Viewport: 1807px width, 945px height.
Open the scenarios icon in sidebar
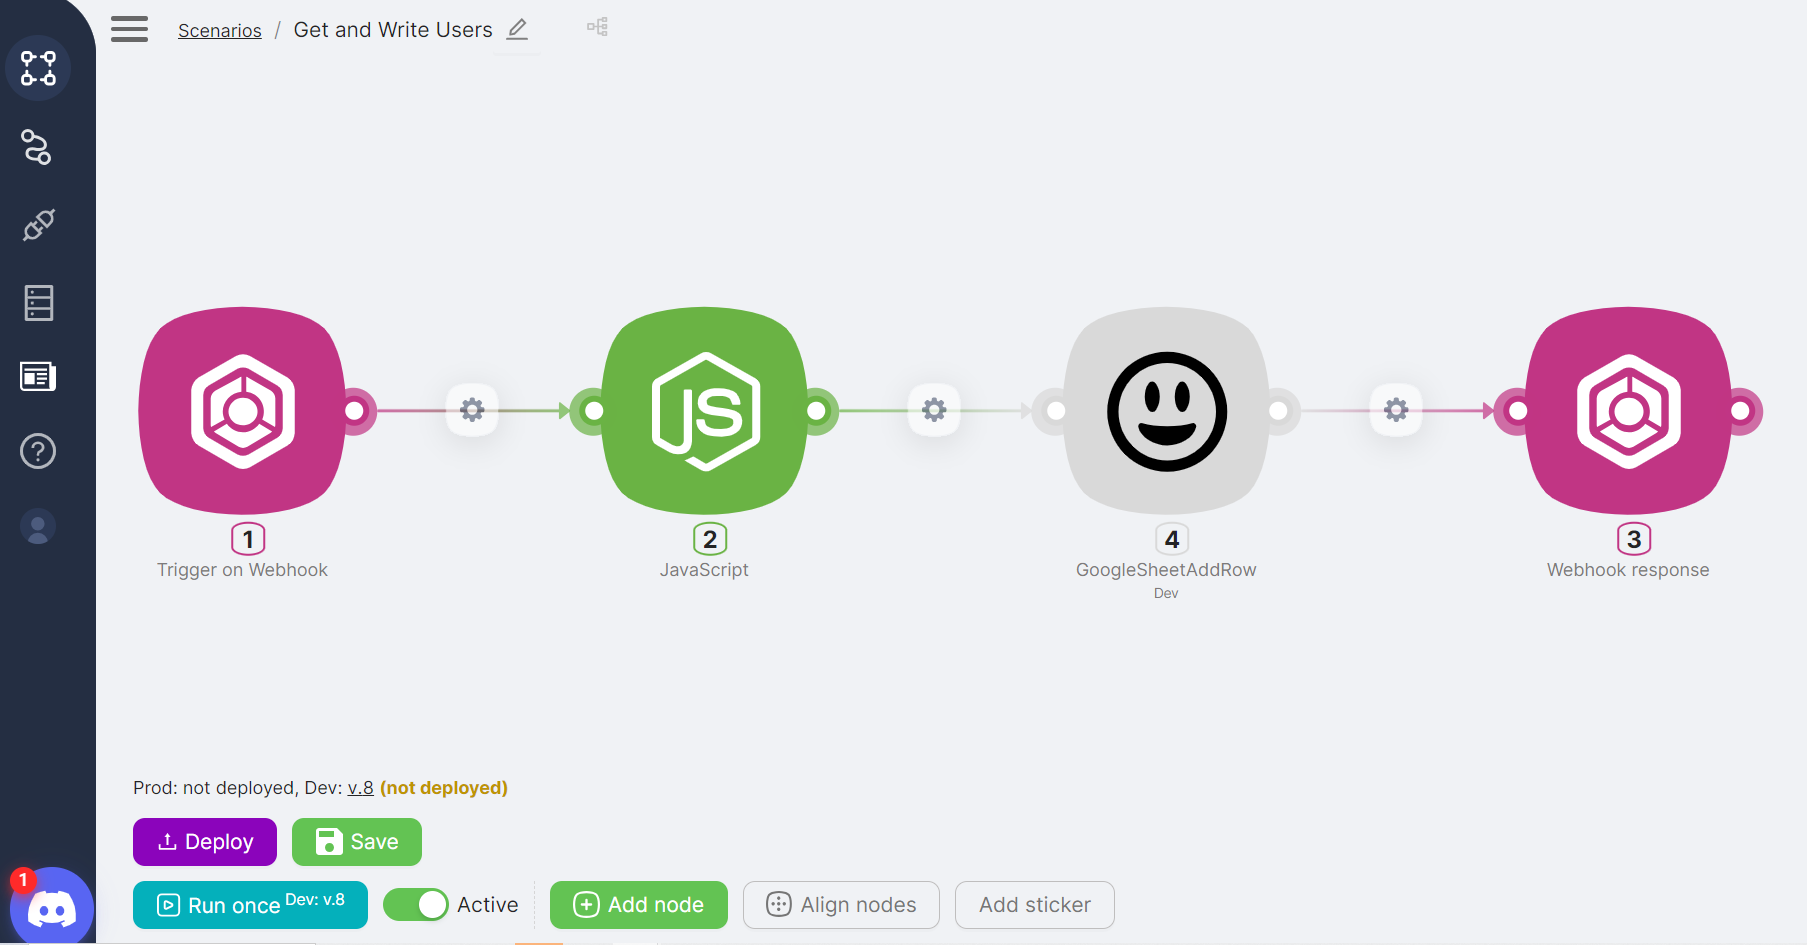(38, 68)
